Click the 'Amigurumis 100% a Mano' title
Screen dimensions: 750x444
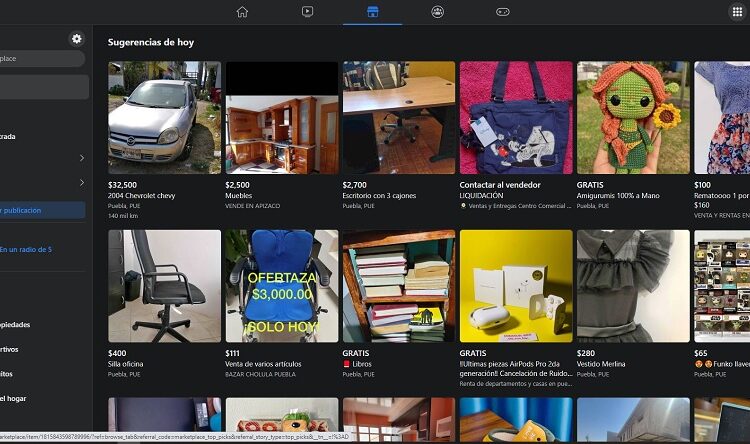618,195
